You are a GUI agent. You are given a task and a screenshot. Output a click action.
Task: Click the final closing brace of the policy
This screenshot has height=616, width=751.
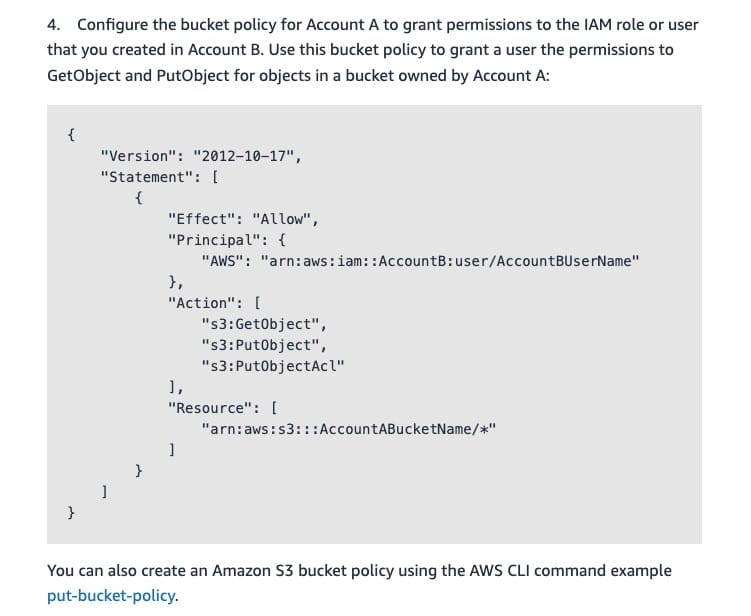tap(71, 513)
